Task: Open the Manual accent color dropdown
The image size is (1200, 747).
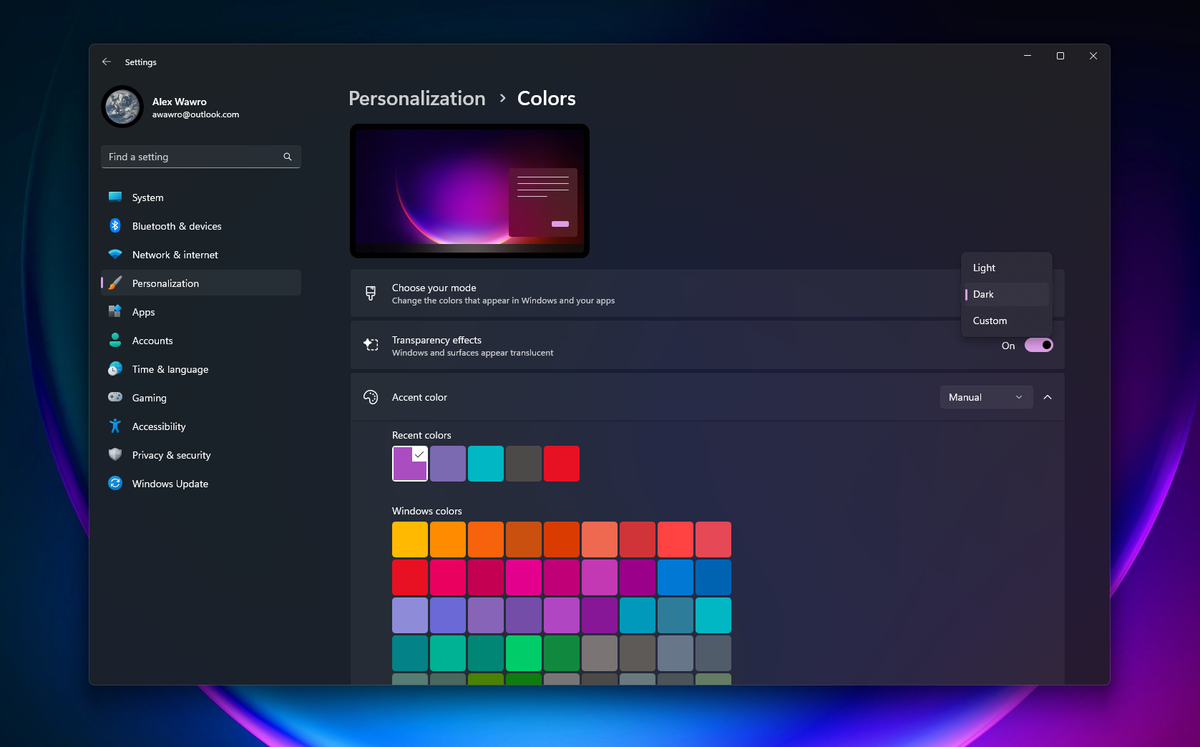Action: click(985, 397)
